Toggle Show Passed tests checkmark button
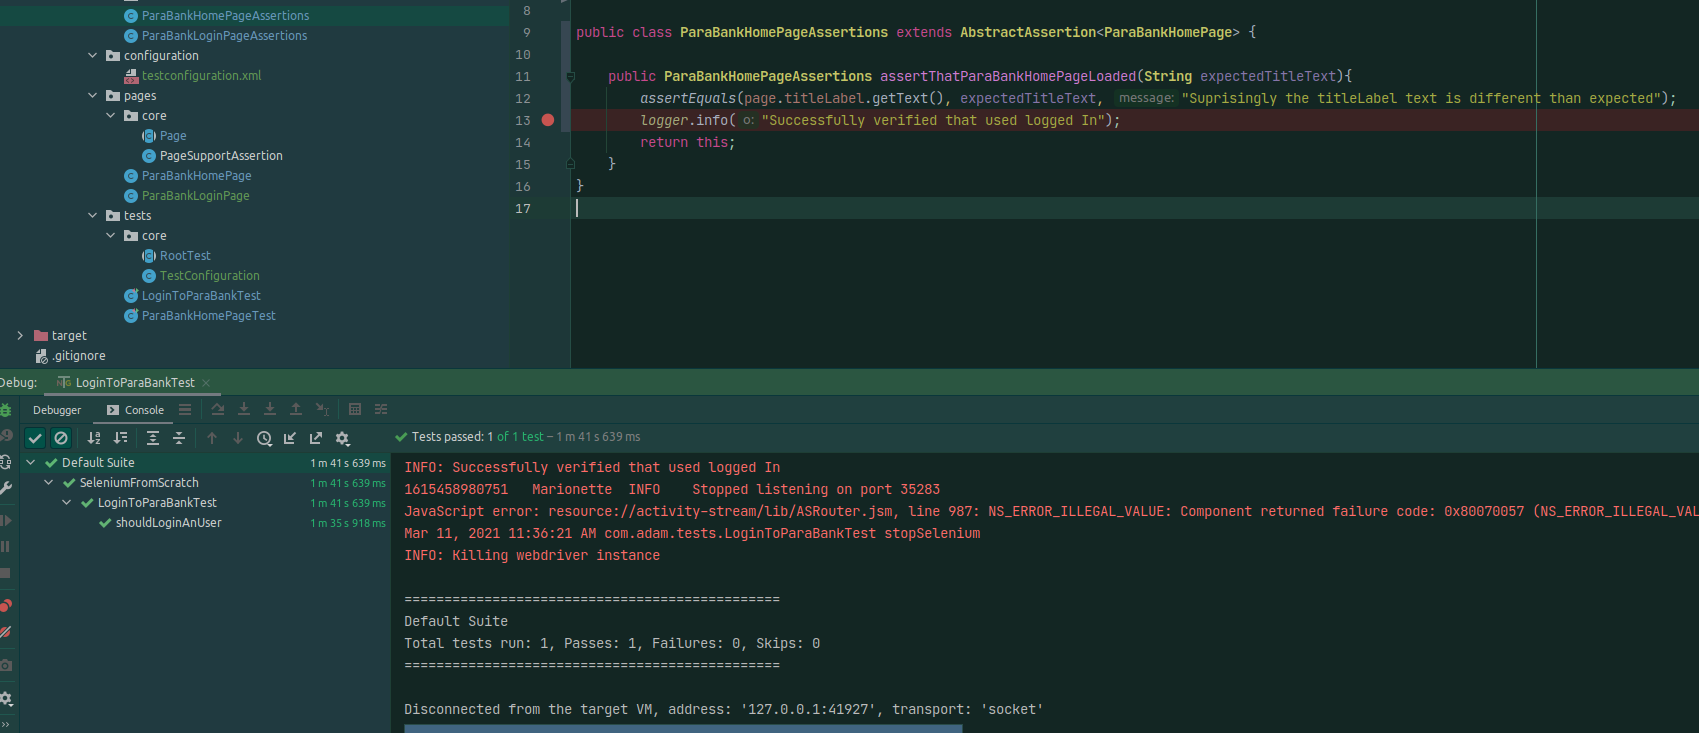The image size is (1699, 733). click(x=35, y=438)
